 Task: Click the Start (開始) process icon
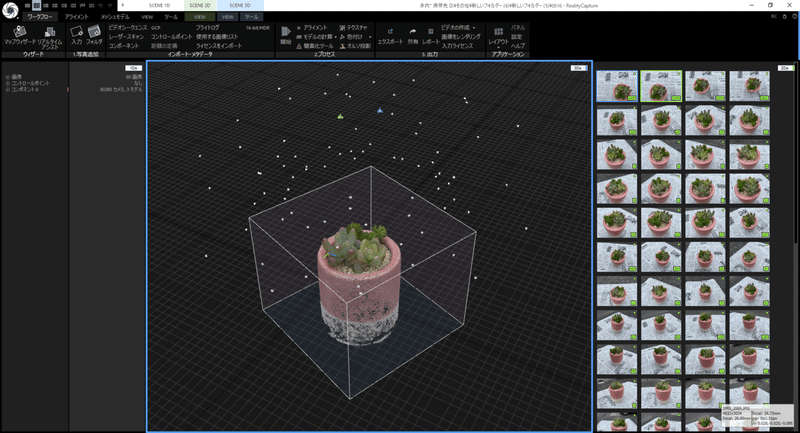click(x=286, y=36)
